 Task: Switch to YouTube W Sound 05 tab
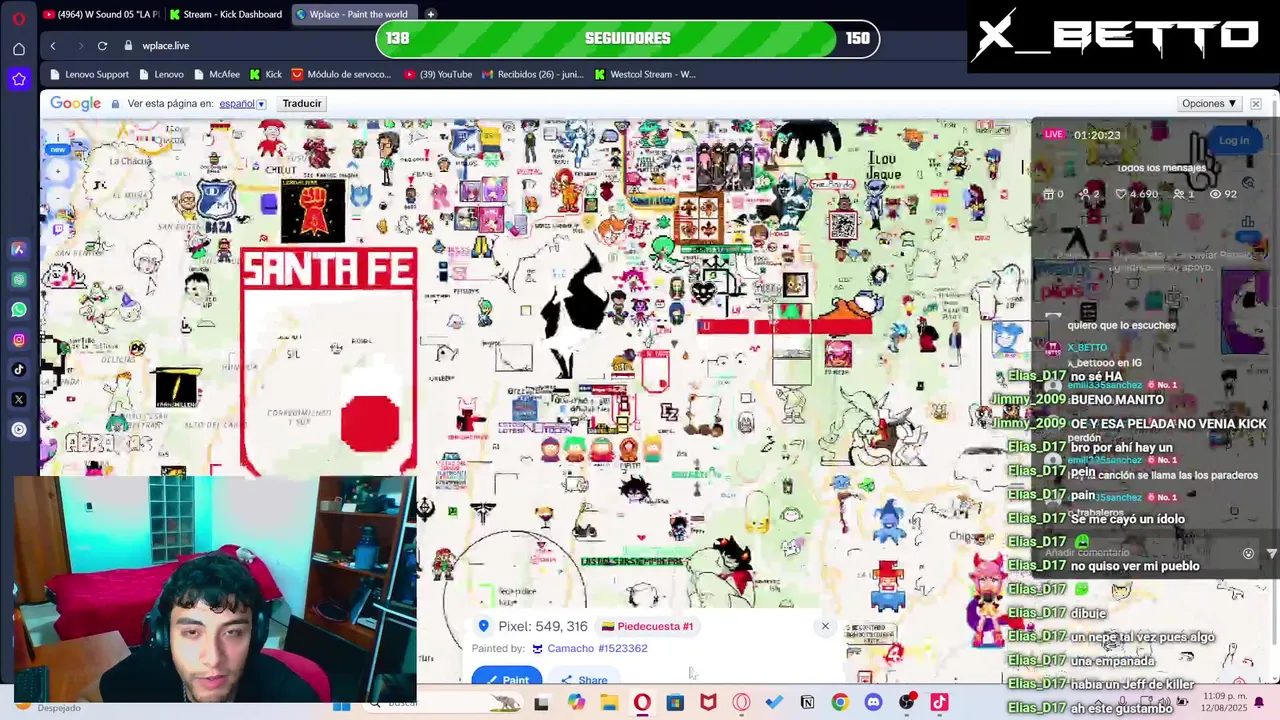point(102,14)
